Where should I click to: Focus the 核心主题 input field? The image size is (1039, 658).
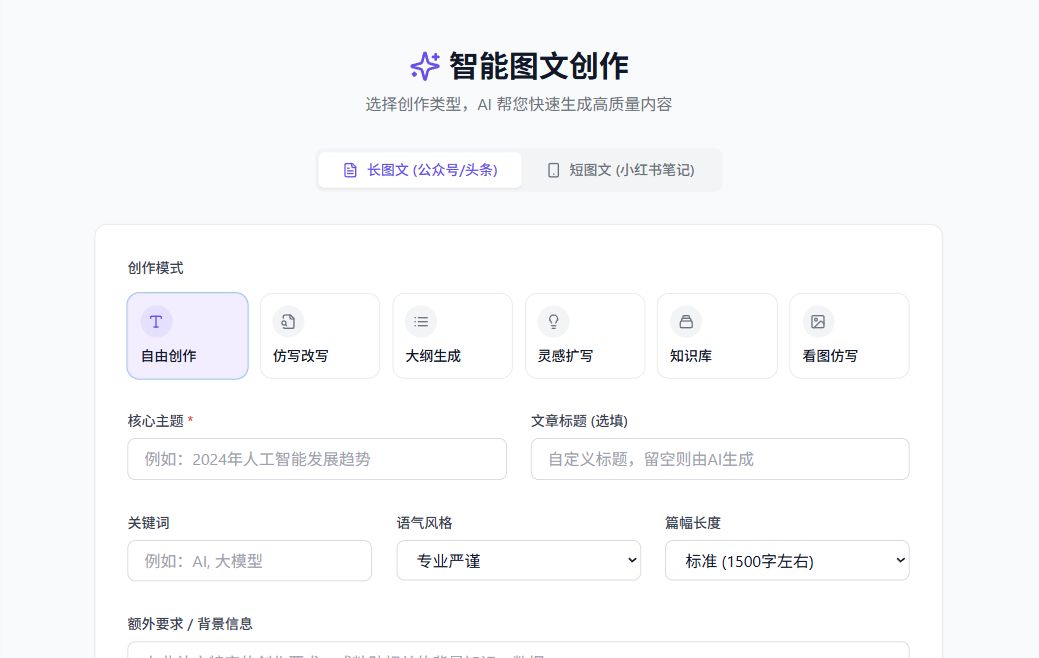tap(317, 459)
